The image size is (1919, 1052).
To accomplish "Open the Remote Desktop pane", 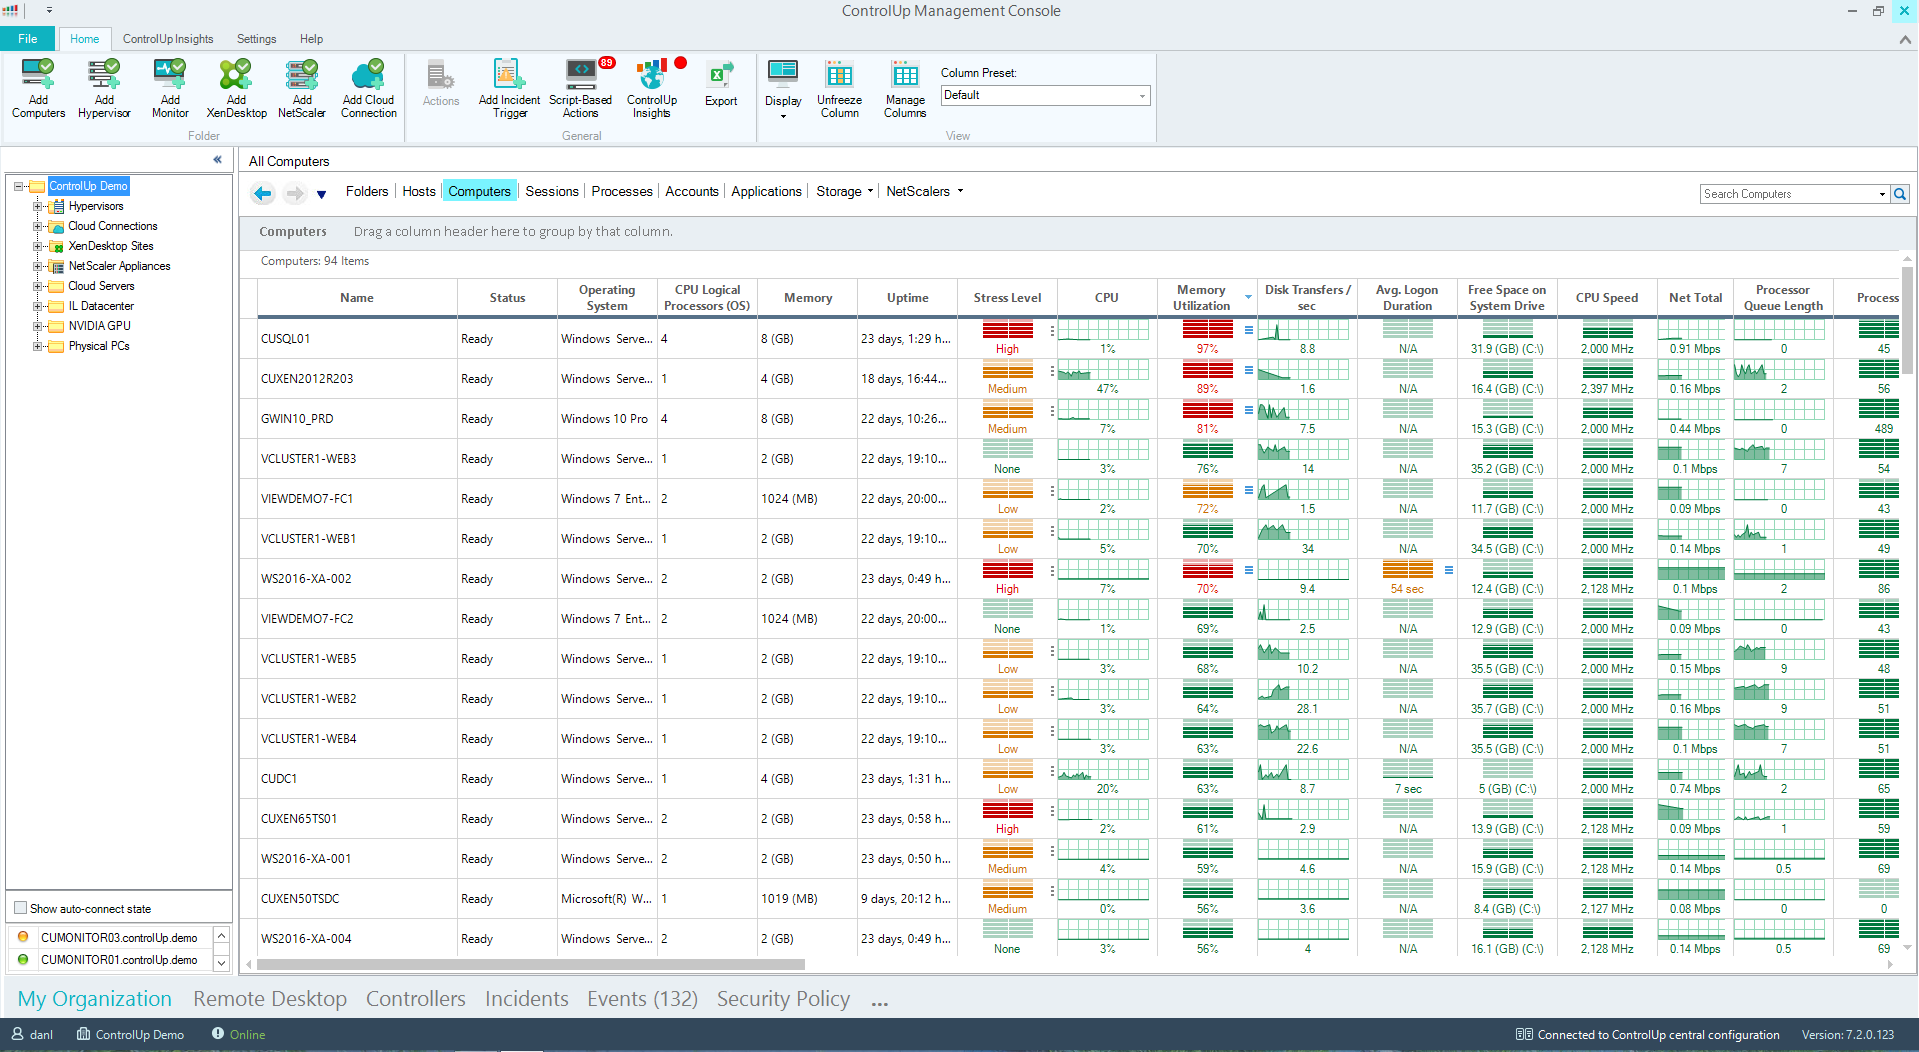I will (x=270, y=998).
